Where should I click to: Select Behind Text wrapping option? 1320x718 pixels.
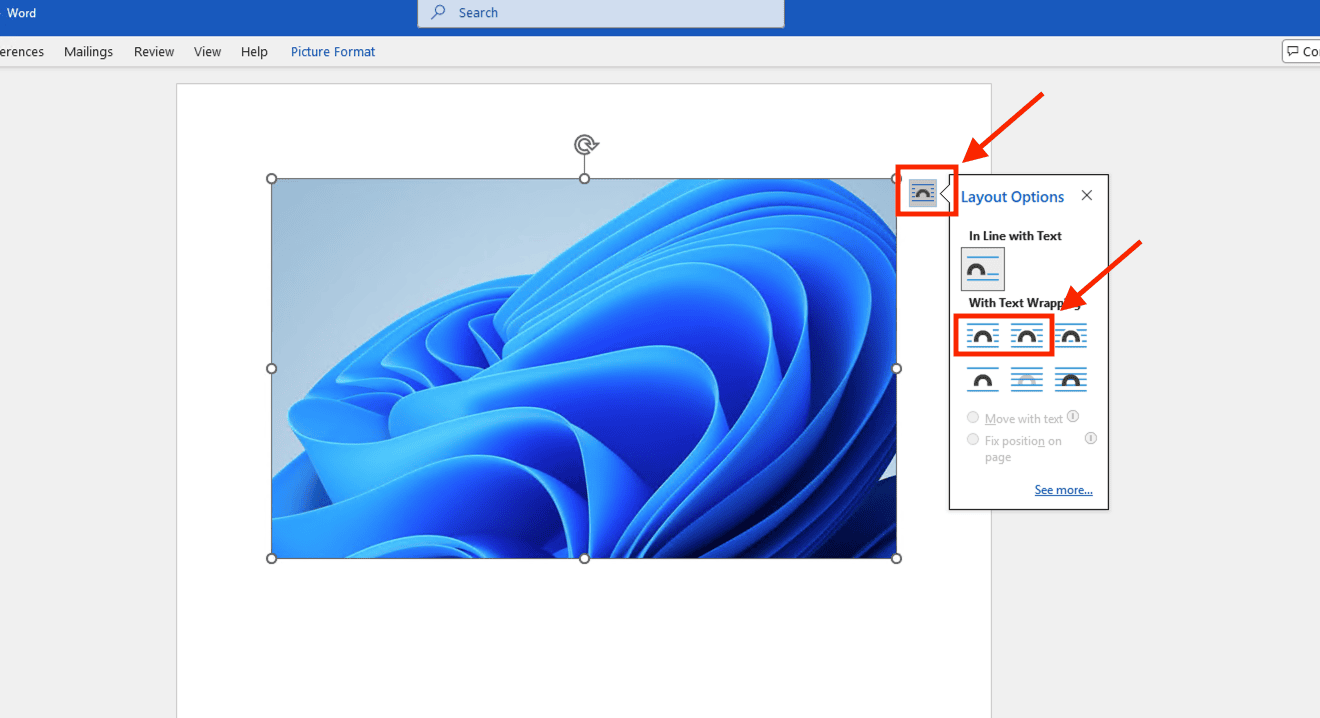pos(1026,380)
